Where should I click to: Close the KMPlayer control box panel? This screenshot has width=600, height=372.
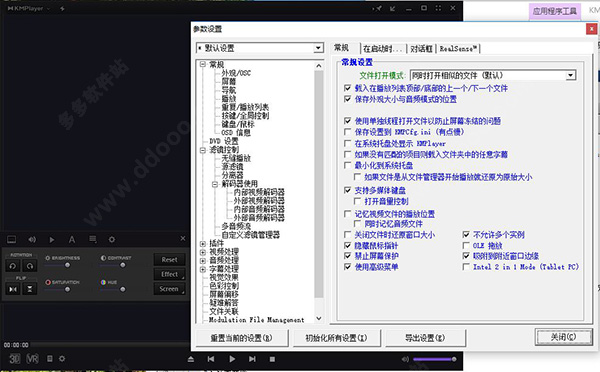click(183, 238)
